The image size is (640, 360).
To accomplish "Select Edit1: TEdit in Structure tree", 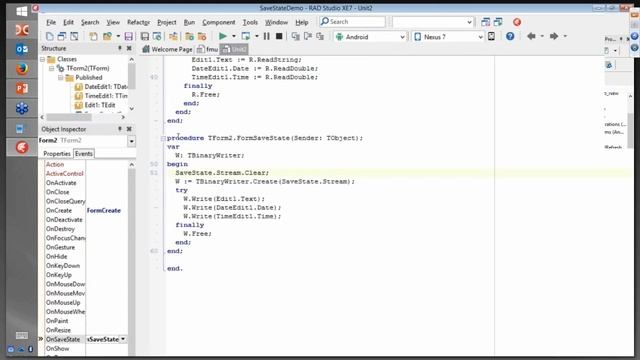I will click(95, 105).
